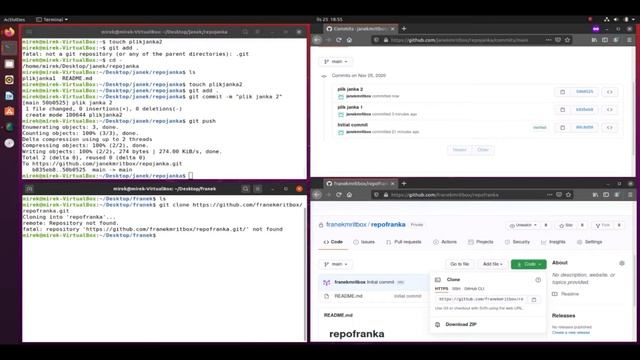The width and height of the screenshot is (640, 360).
Task: Open Activities in the top bar
Action: pyautogui.click(x=14, y=19)
